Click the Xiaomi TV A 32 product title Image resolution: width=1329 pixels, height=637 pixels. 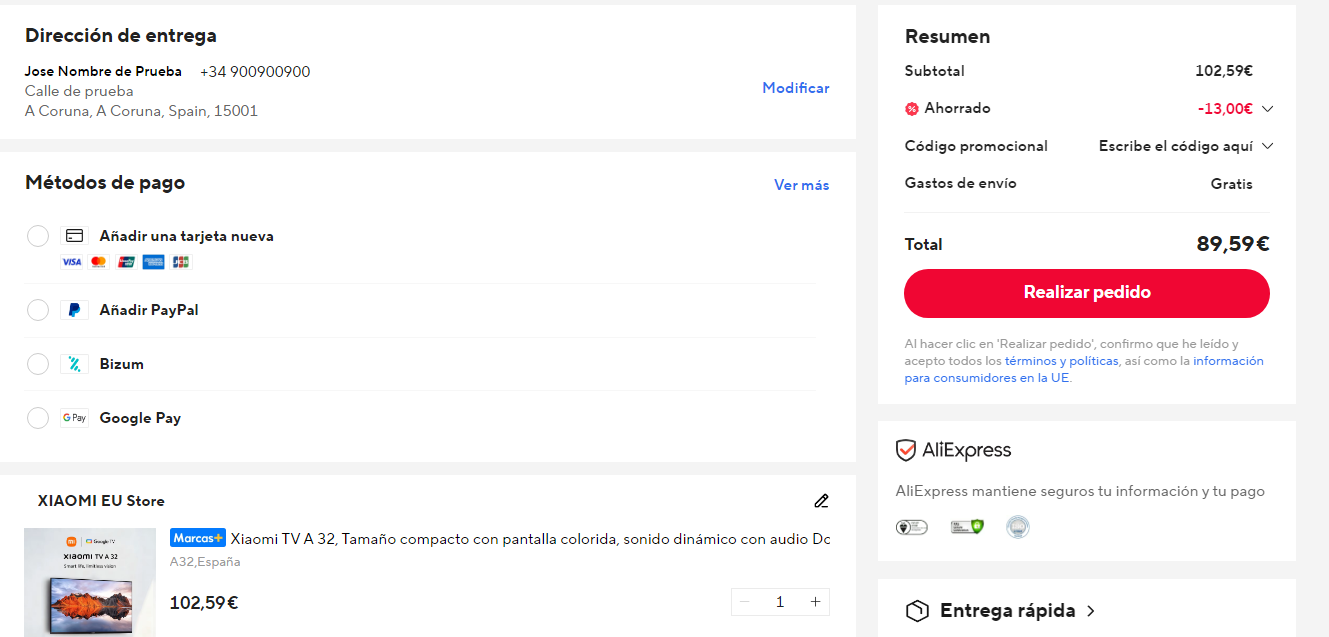point(531,539)
